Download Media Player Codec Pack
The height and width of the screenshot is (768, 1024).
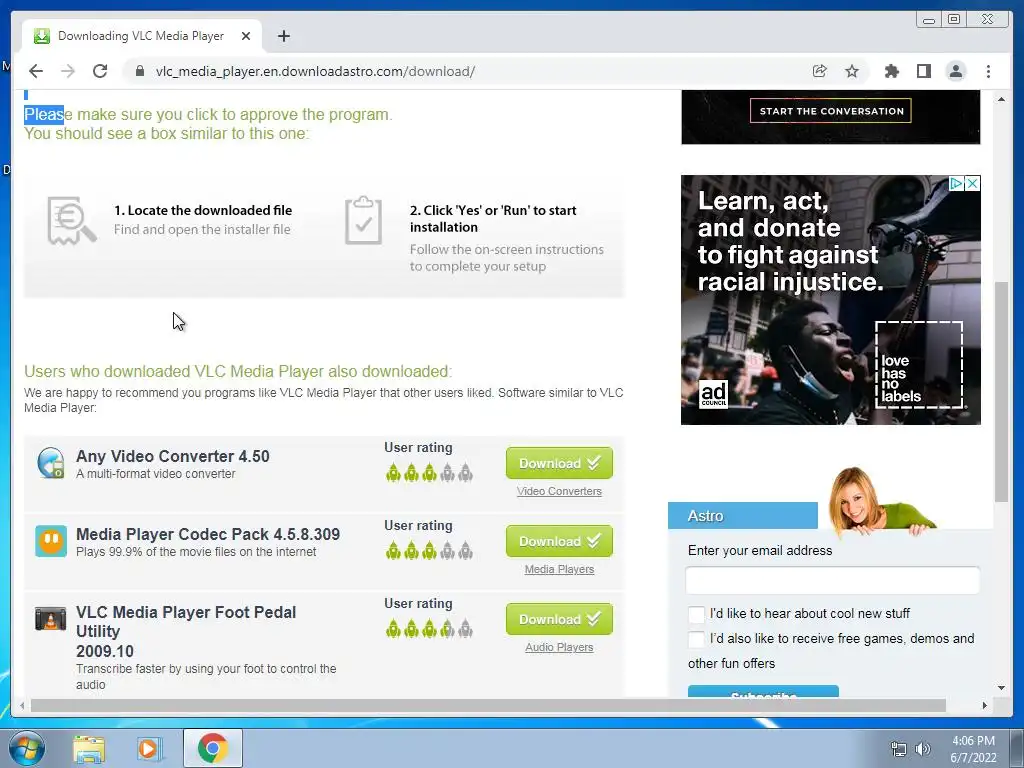click(559, 541)
